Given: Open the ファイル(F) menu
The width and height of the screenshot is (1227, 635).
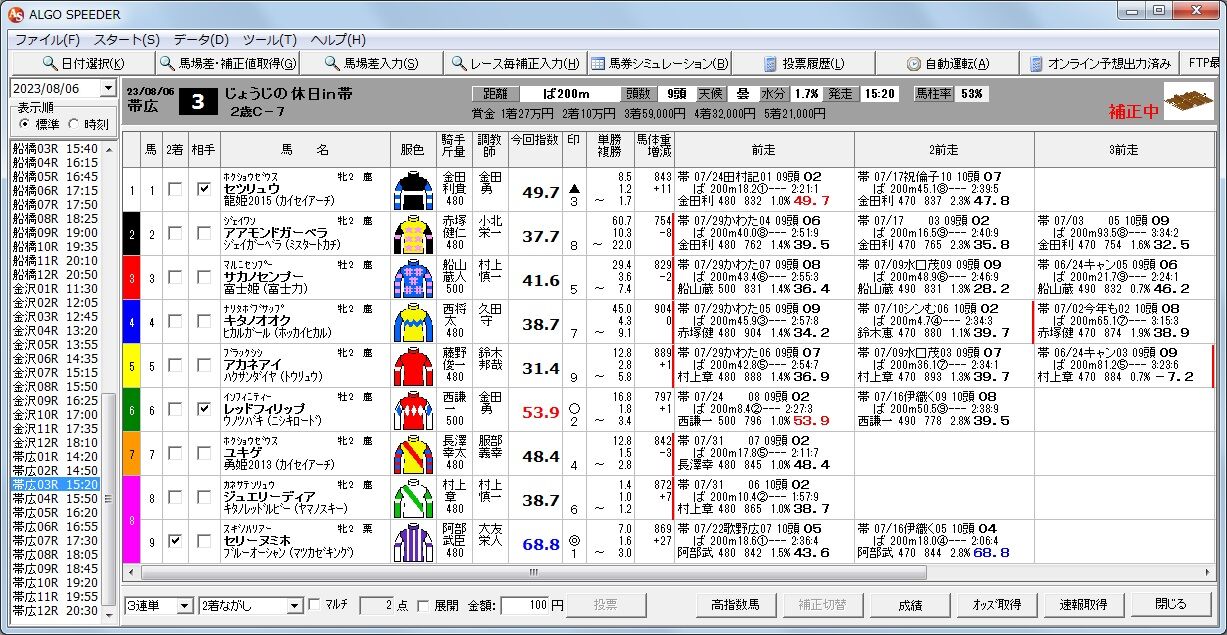Looking at the screenshot, I should (47, 40).
